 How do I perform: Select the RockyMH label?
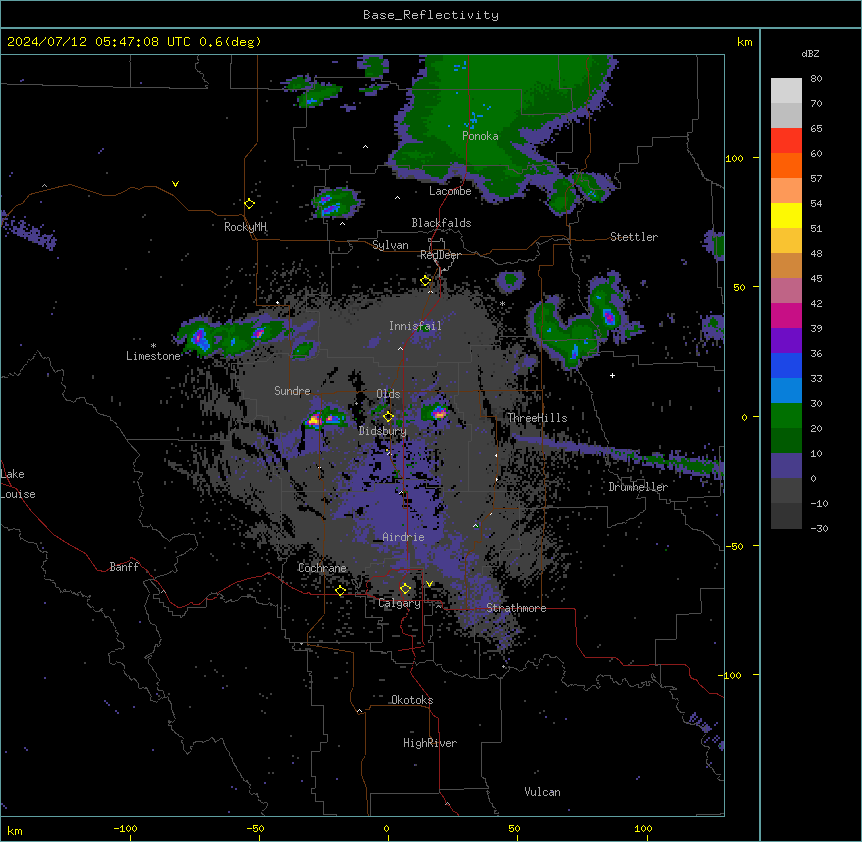pyautogui.click(x=245, y=226)
